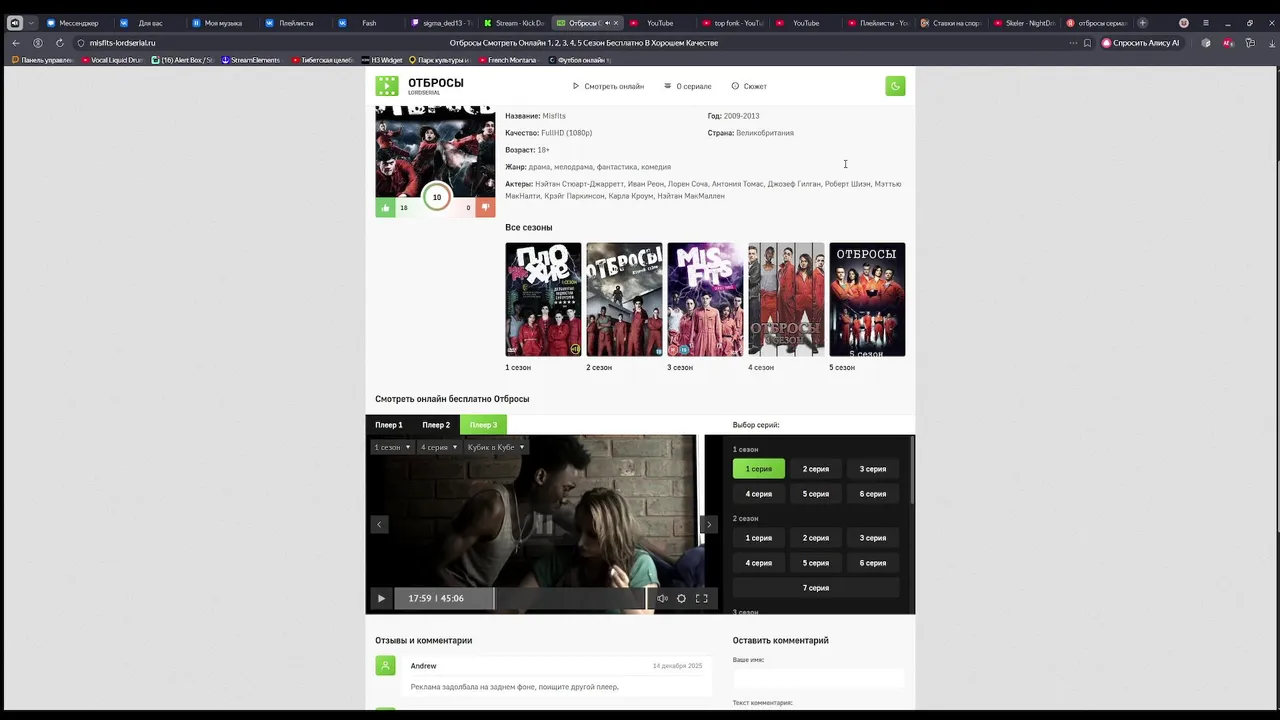Image resolution: width=1280 pixels, height=720 pixels.
Task: Click the green Отбросы film logo icon
Action: point(386,86)
